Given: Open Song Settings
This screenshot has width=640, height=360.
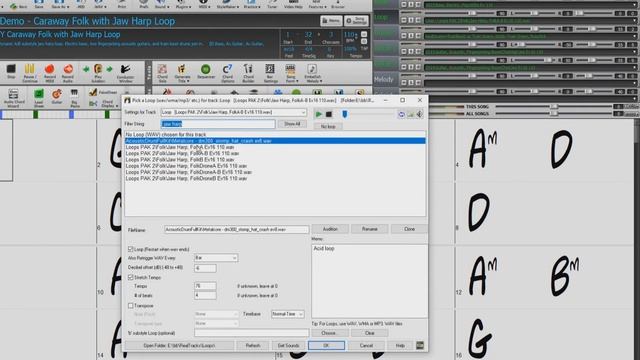Looking at the screenshot, I should [x=356, y=20].
